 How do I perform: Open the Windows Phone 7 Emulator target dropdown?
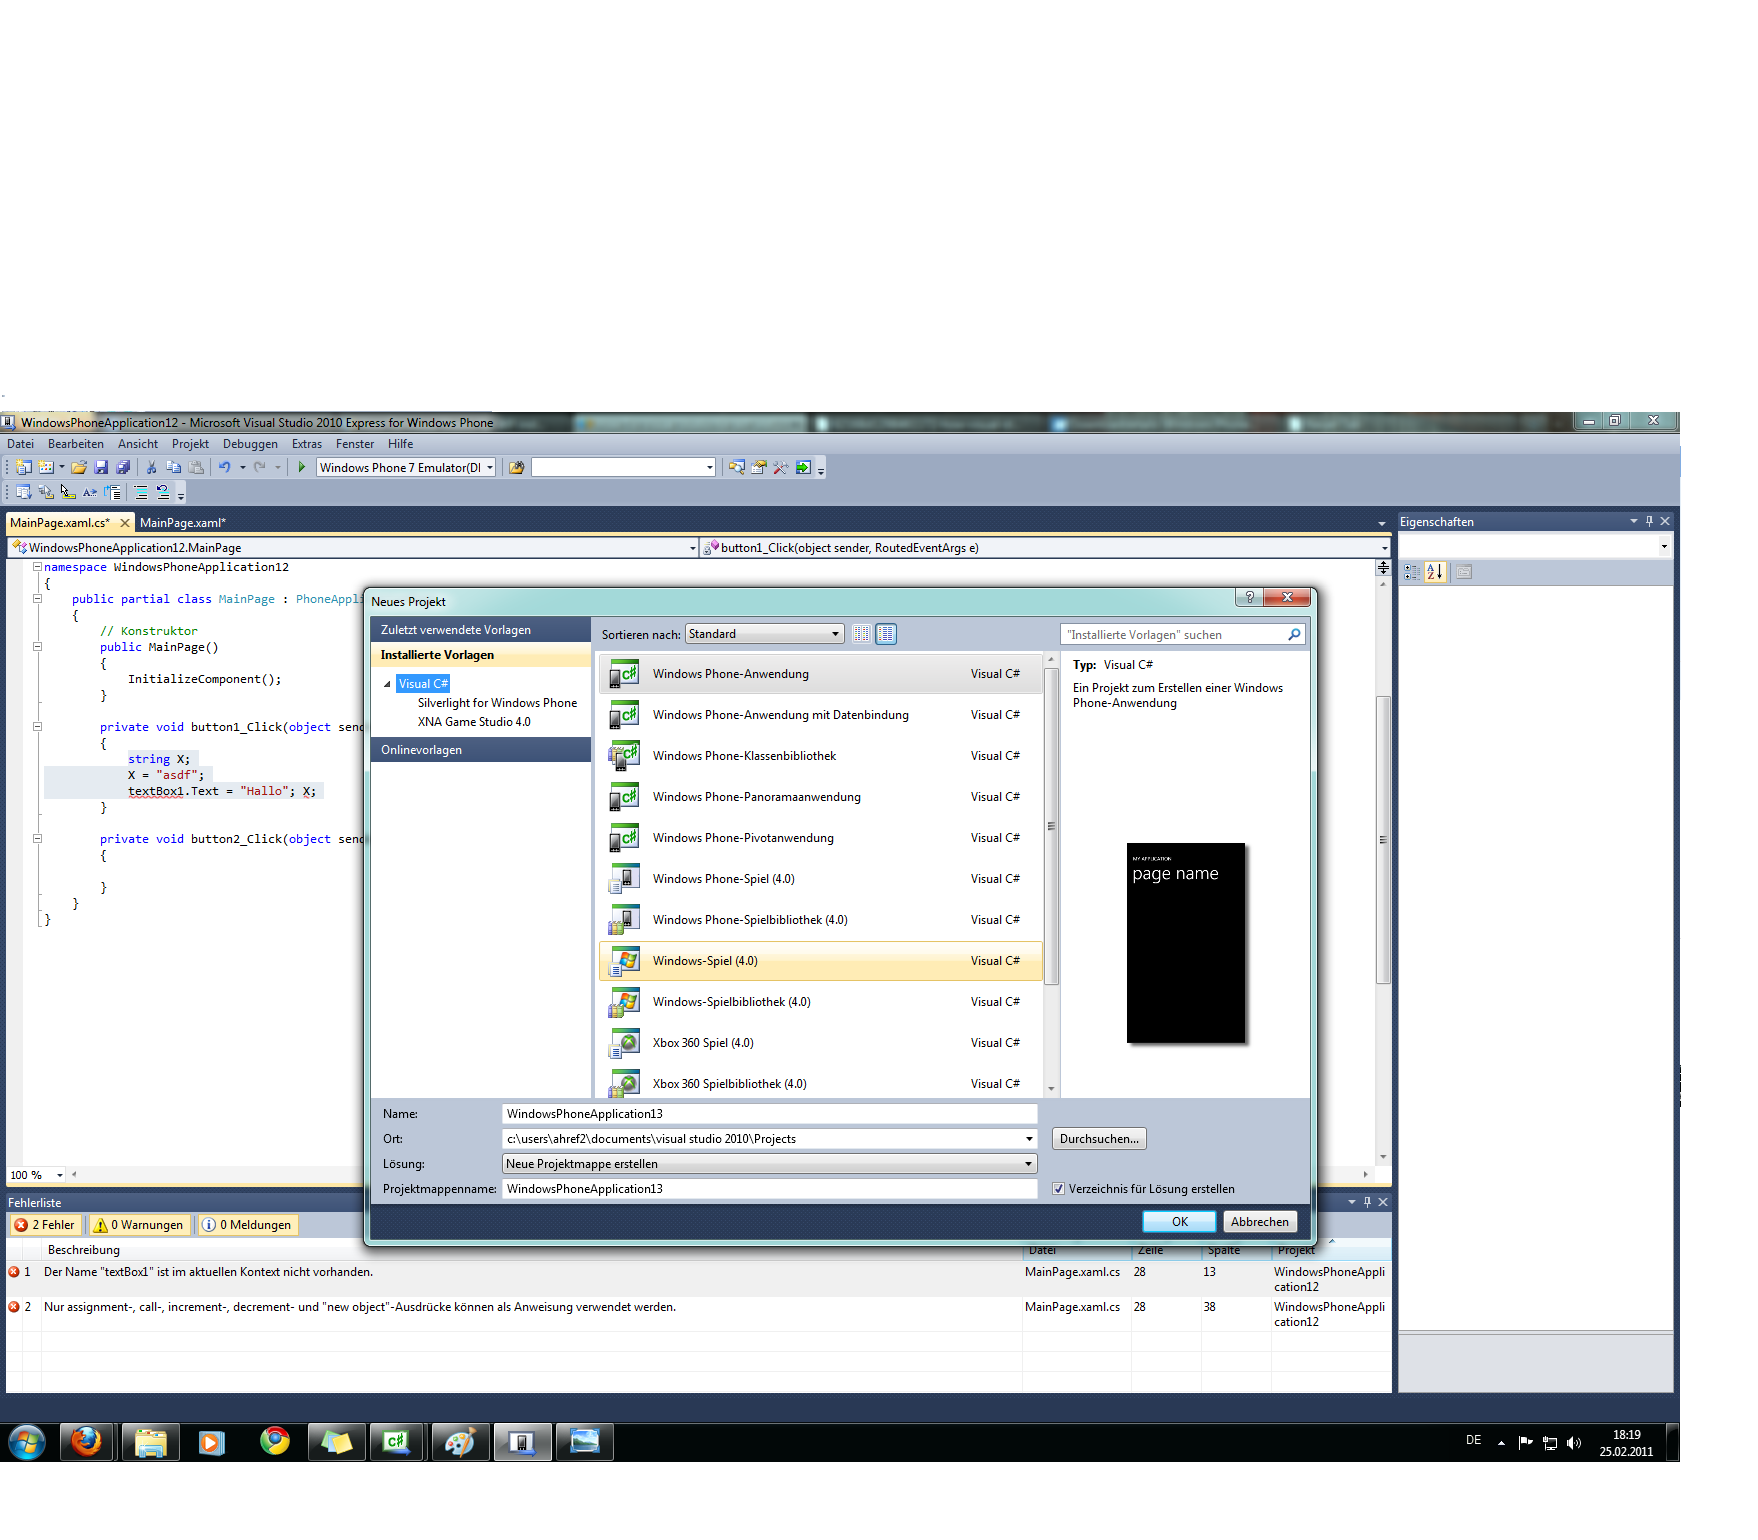pyautogui.click(x=490, y=467)
